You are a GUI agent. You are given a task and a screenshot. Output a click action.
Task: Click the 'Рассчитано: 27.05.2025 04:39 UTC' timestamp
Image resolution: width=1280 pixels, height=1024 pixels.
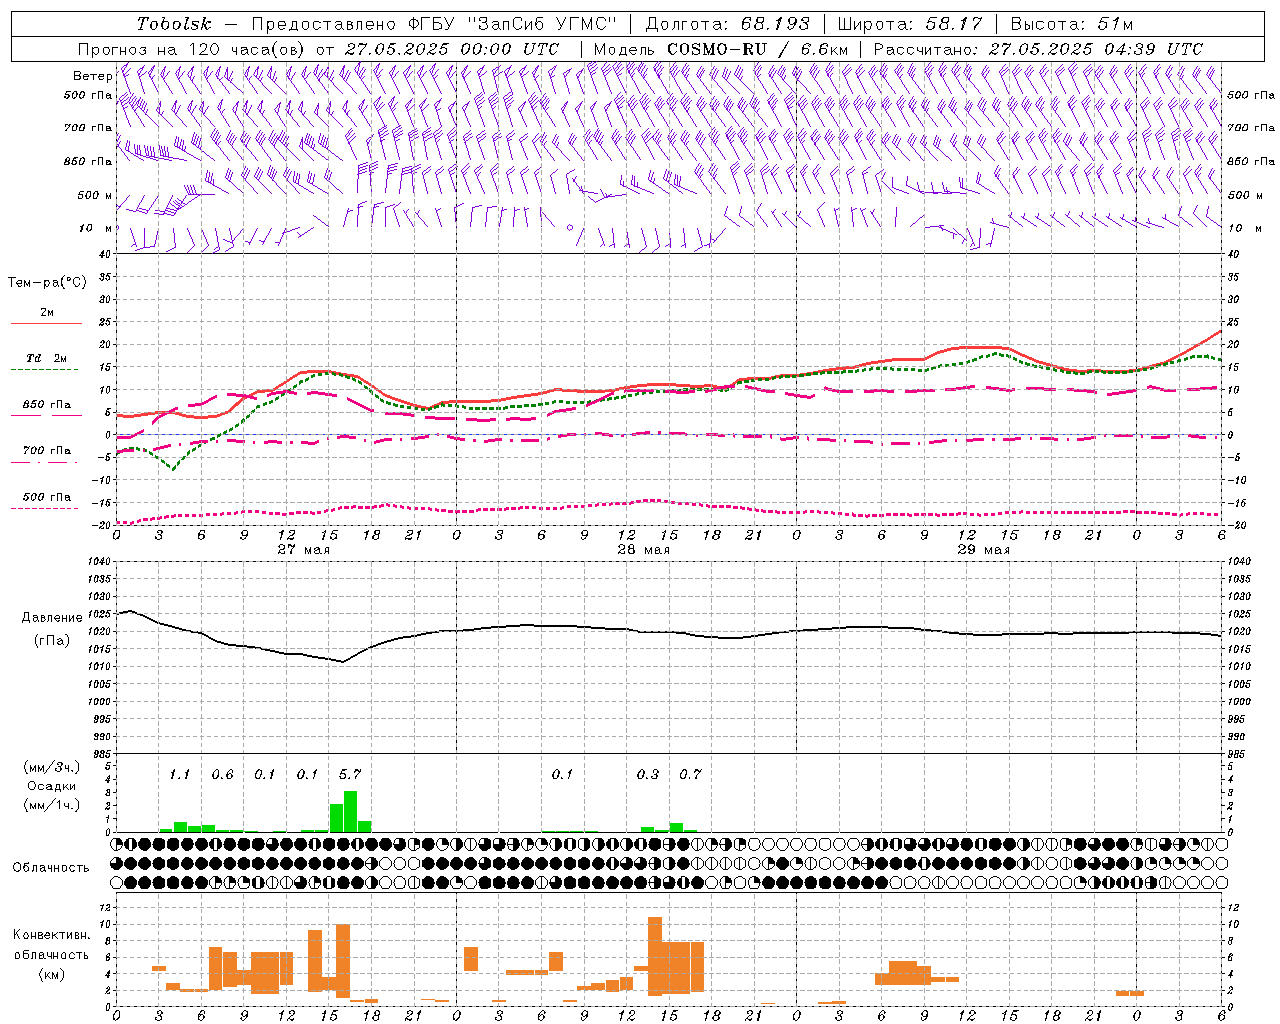[x=1038, y=49]
